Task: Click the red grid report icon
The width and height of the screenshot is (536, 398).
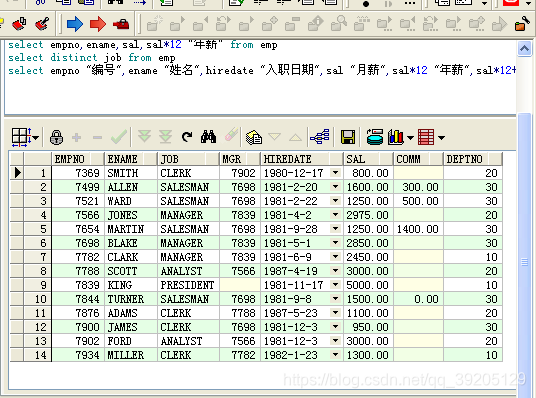Action: pos(426,137)
